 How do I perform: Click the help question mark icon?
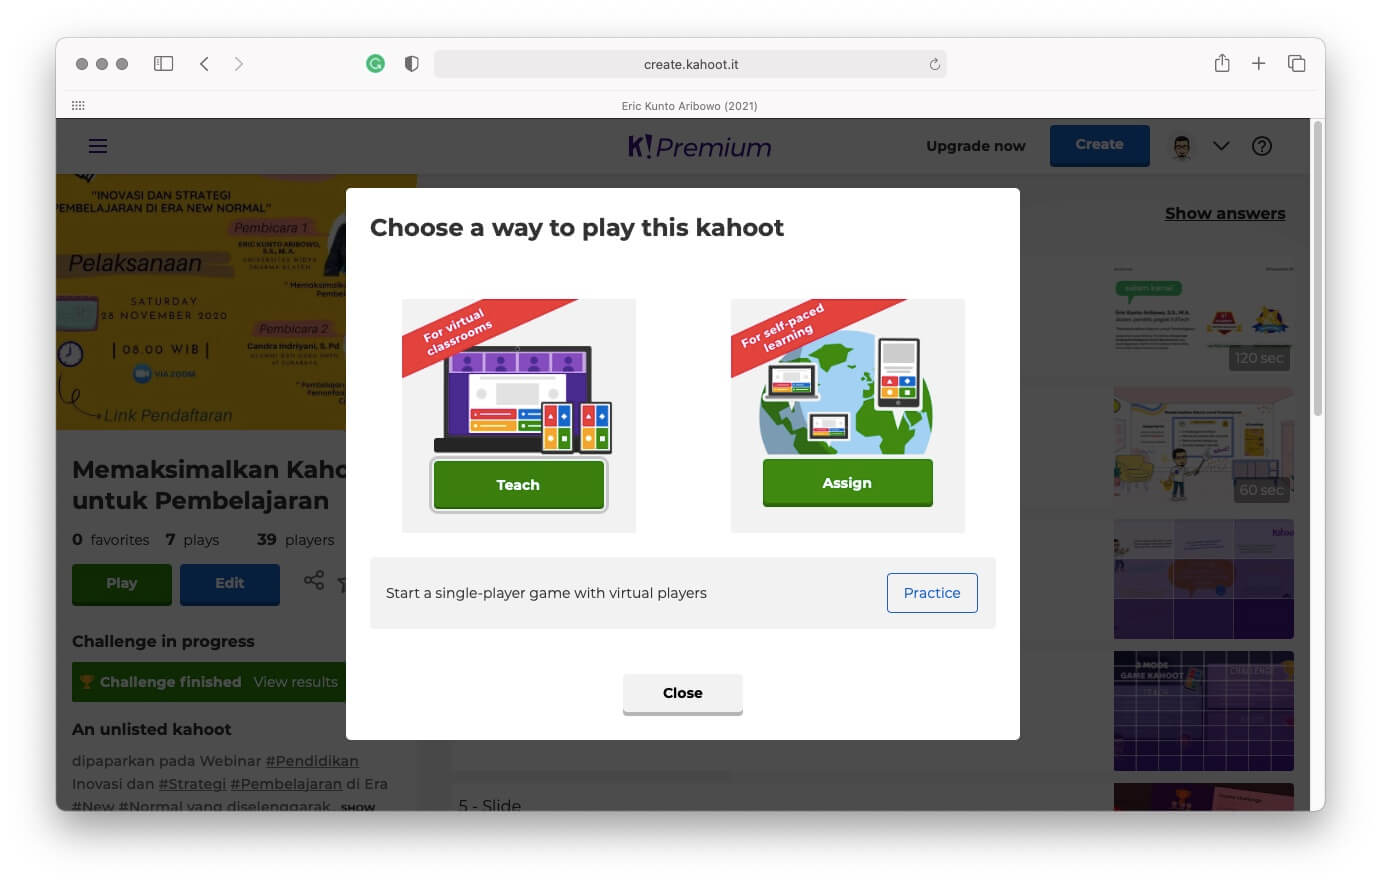pyautogui.click(x=1262, y=146)
